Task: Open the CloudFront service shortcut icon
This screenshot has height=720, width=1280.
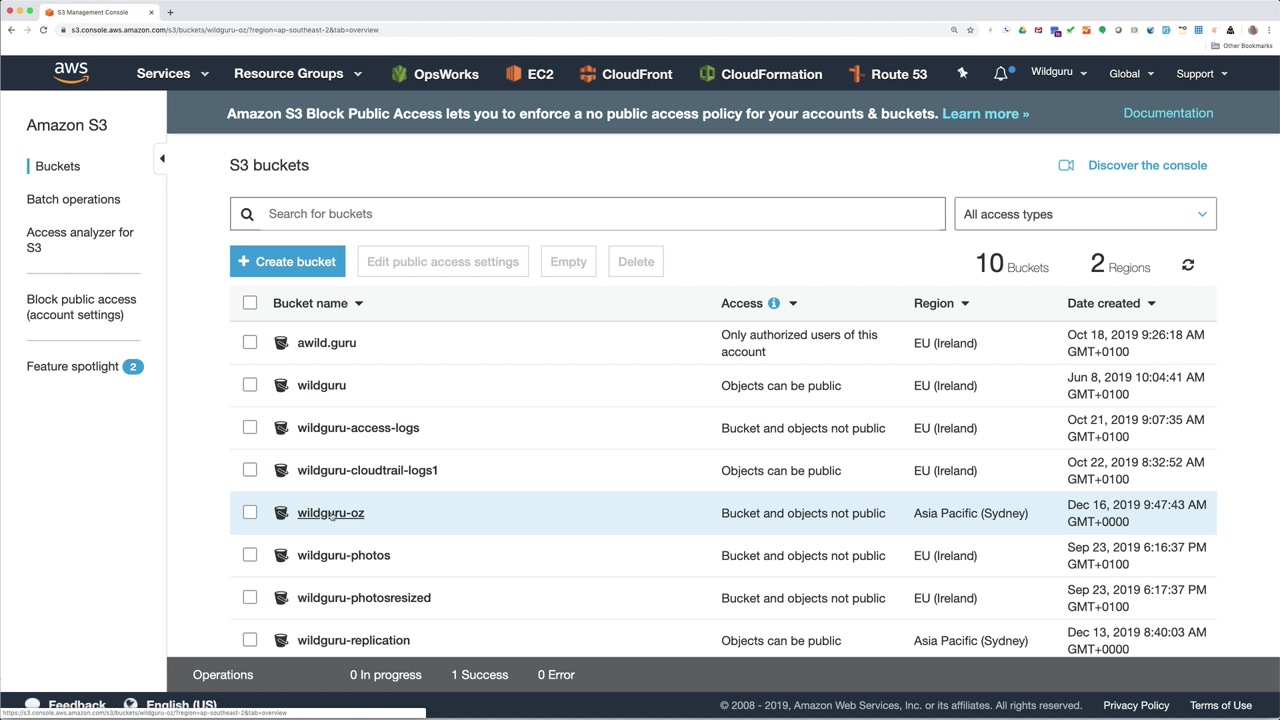Action: pos(587,74)
